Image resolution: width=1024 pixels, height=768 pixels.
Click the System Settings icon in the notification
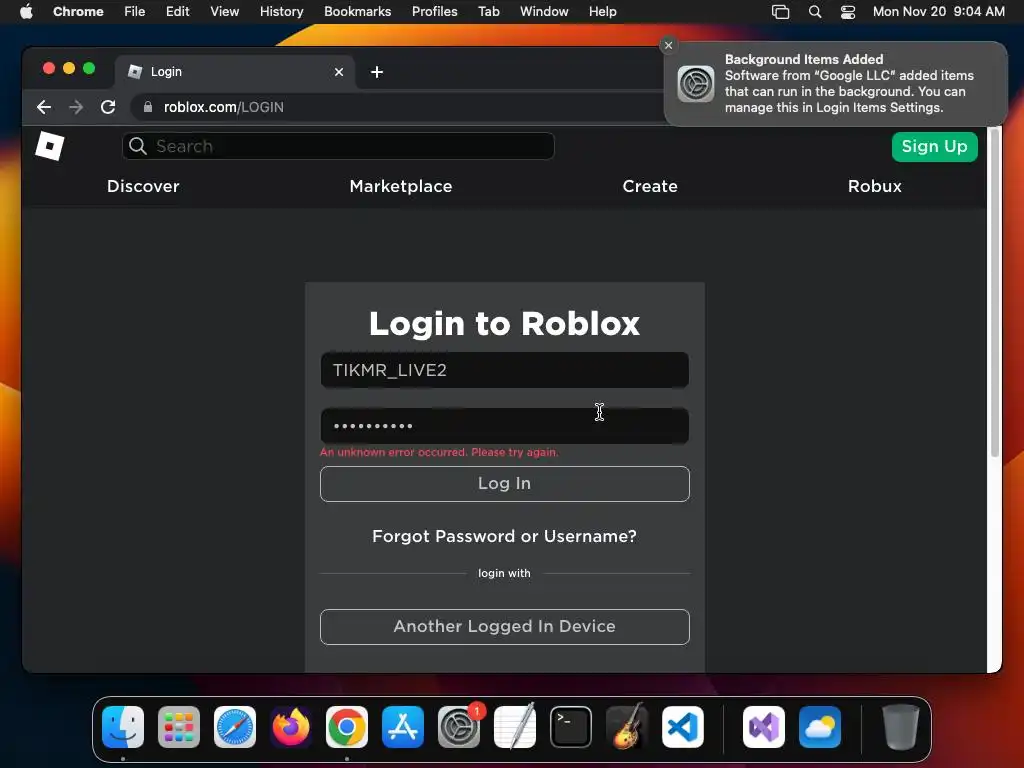click(x=696, y=84)
